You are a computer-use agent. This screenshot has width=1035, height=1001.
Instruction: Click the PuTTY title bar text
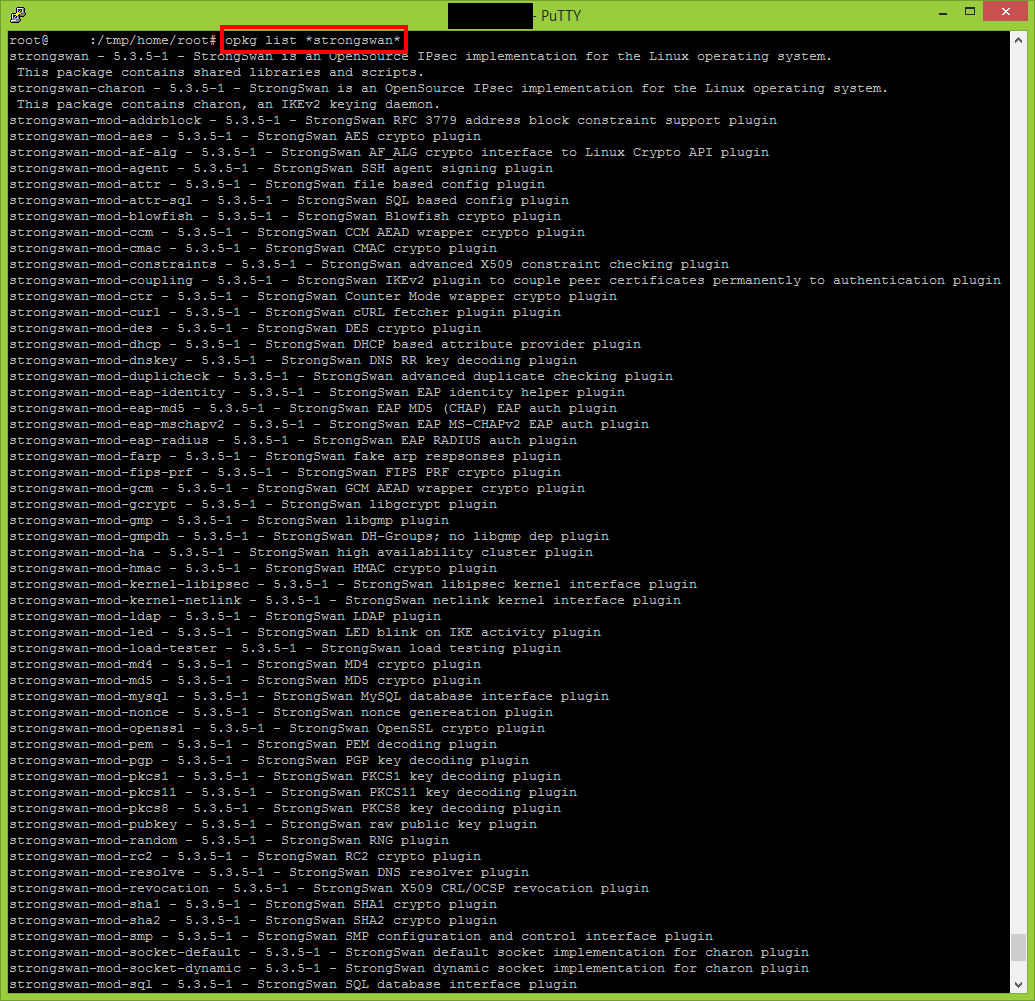(561, 16)
